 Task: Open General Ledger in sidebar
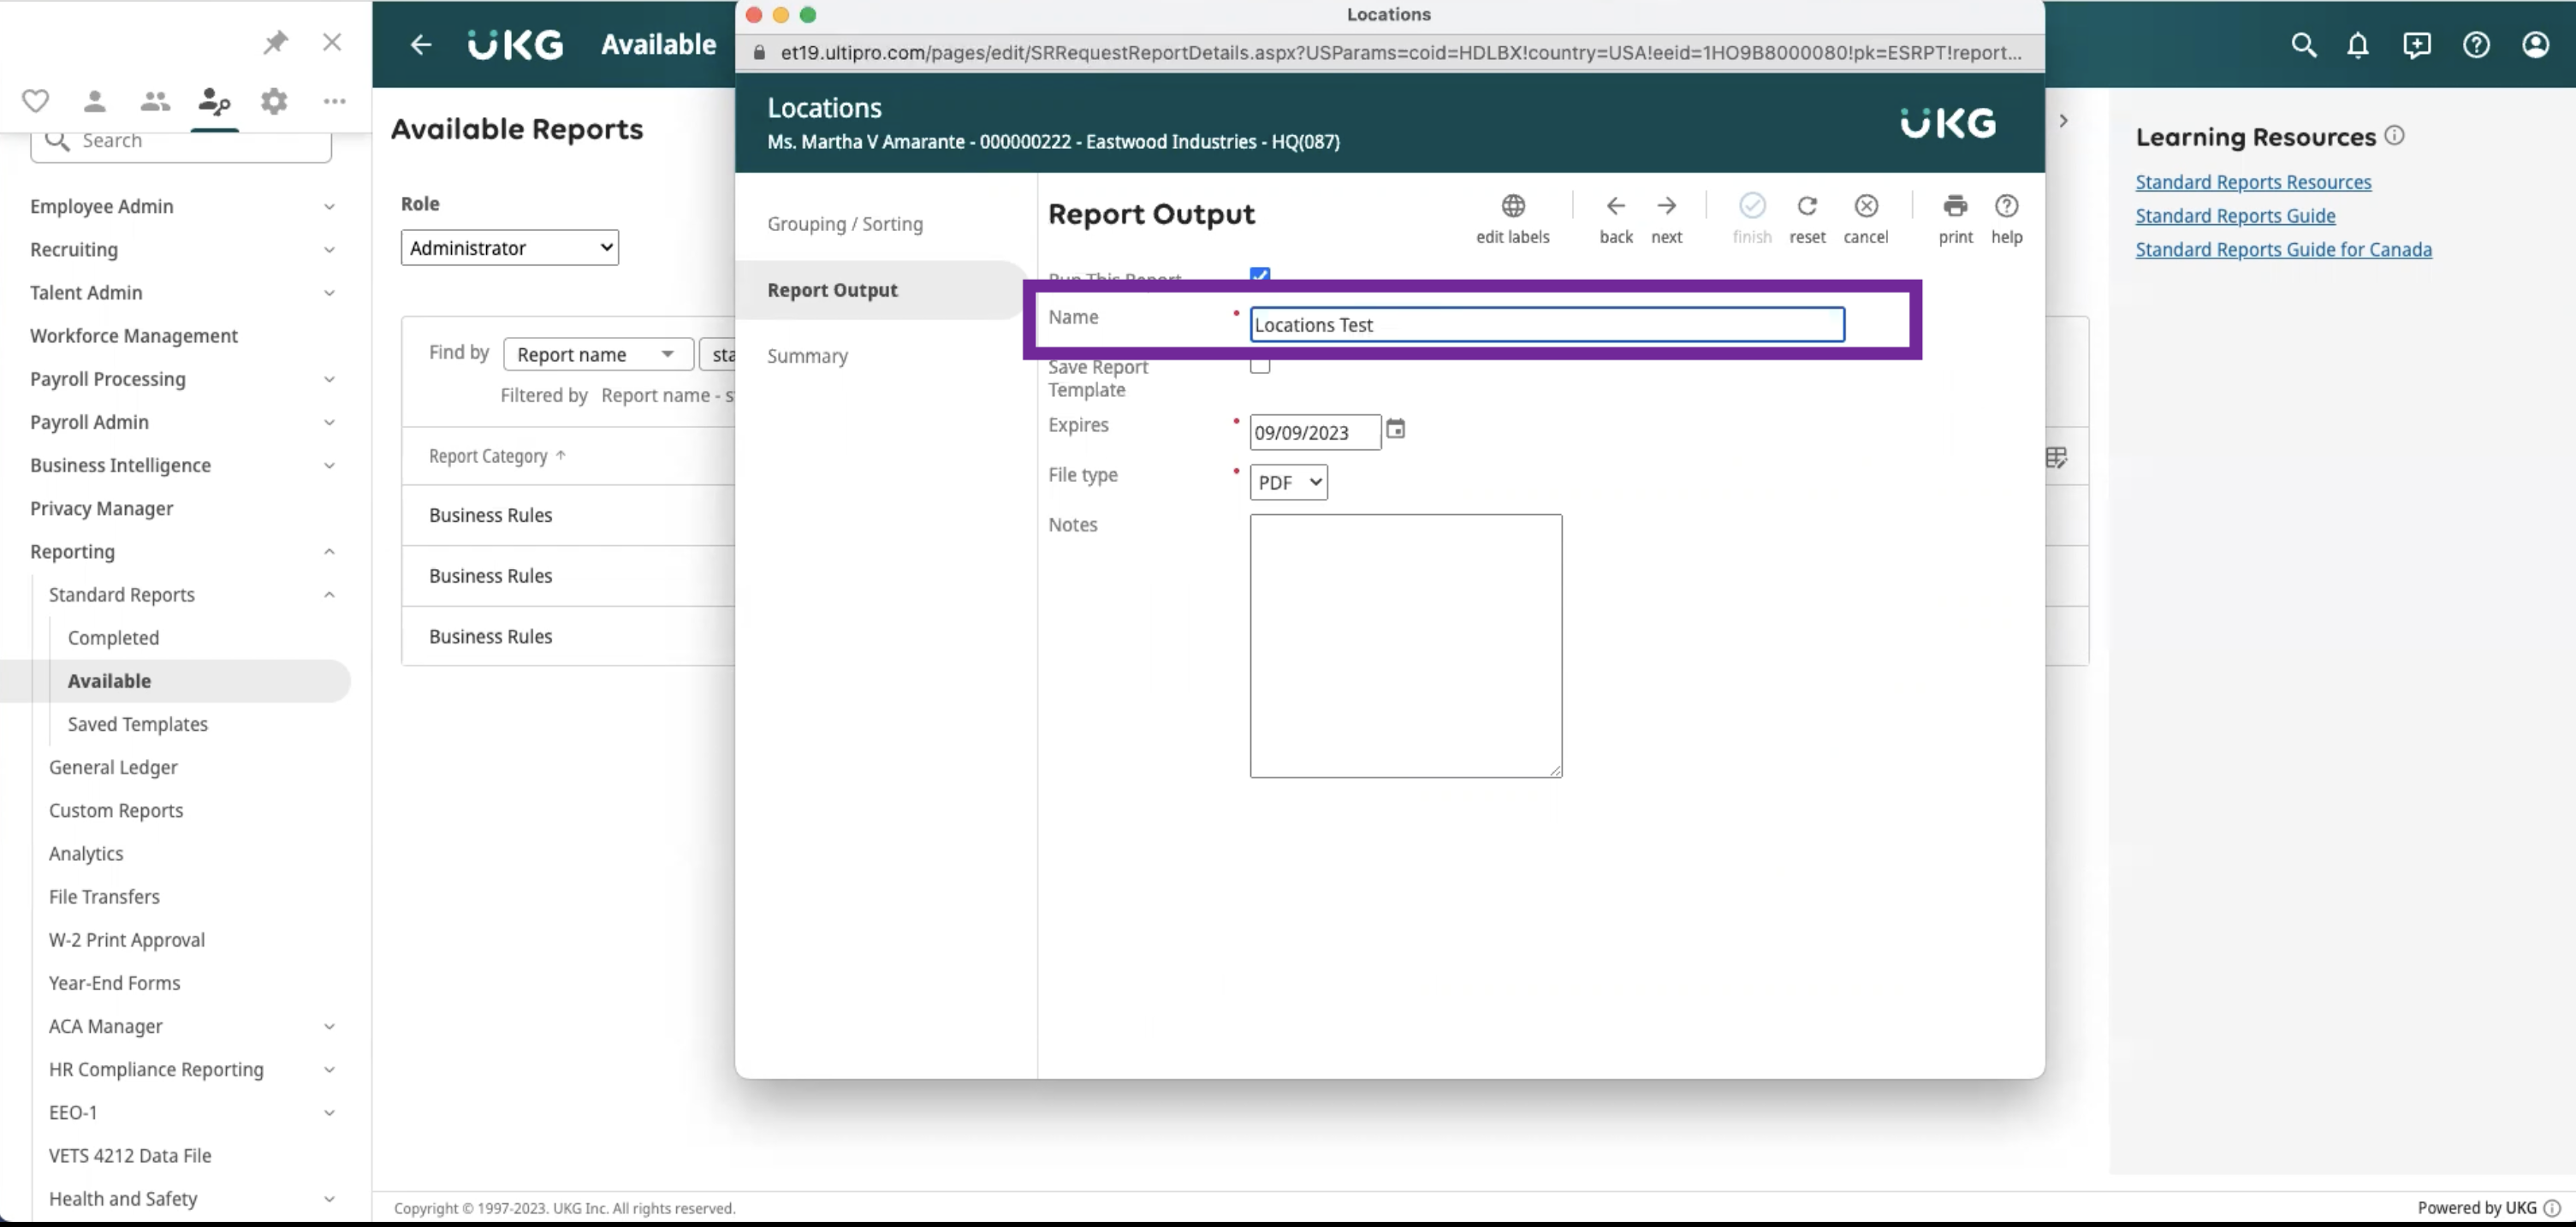pyautogui.click(x=113, y=767)
